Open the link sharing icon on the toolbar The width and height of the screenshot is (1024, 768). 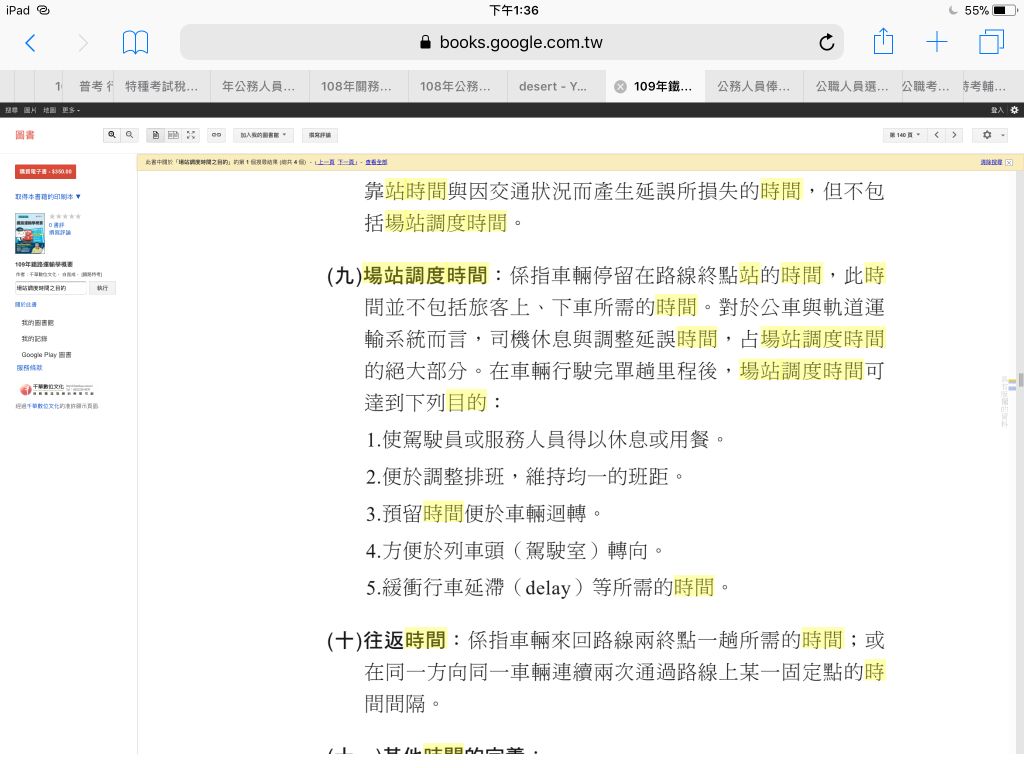(x=215, y=134)
